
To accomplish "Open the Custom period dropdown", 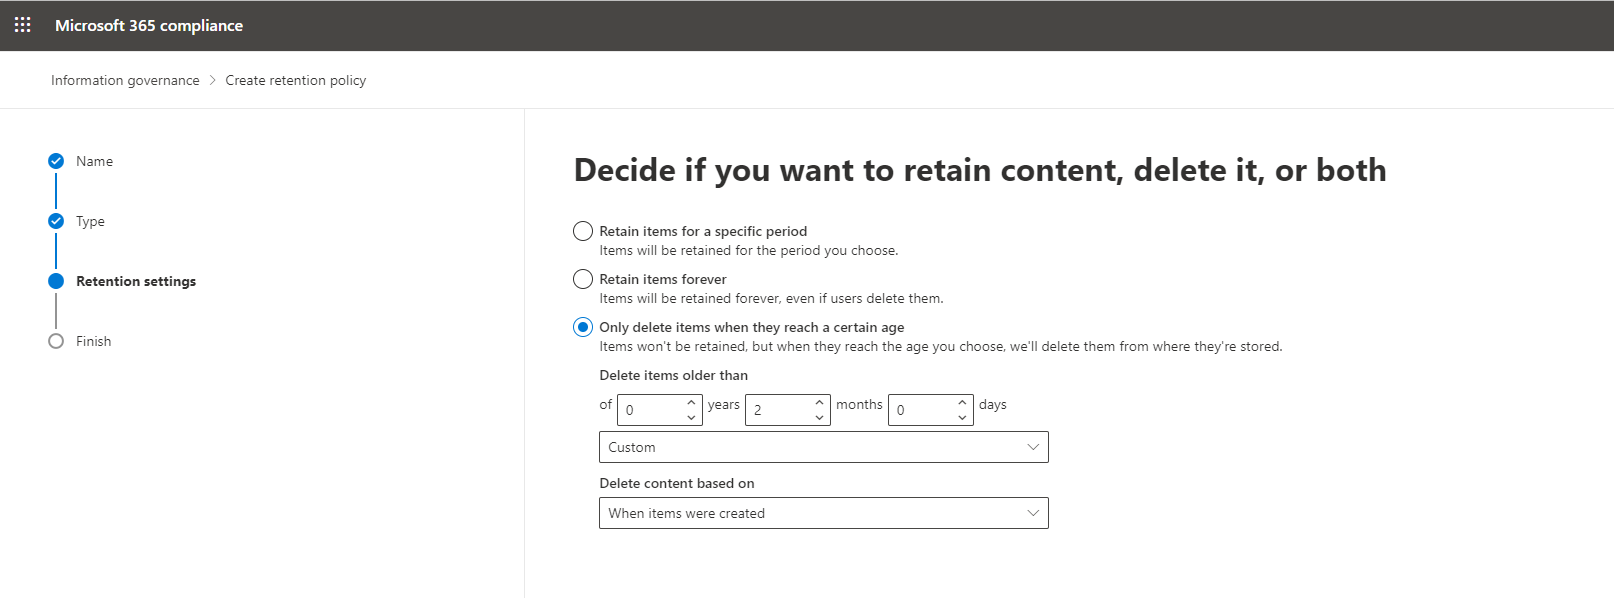I will 824,447.
